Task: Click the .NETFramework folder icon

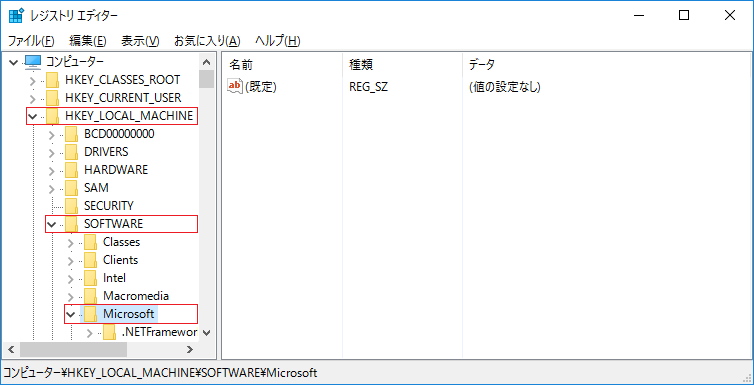Action: pos(110,333)
